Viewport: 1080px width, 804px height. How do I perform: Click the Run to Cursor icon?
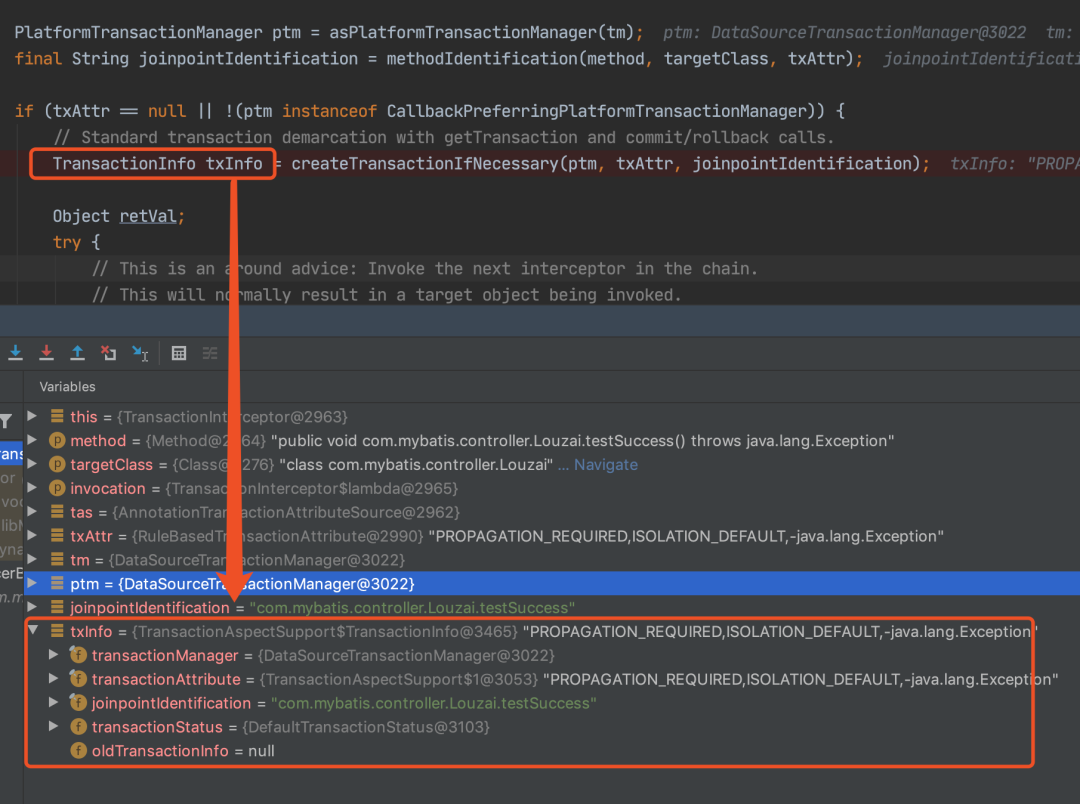(140, 353)
